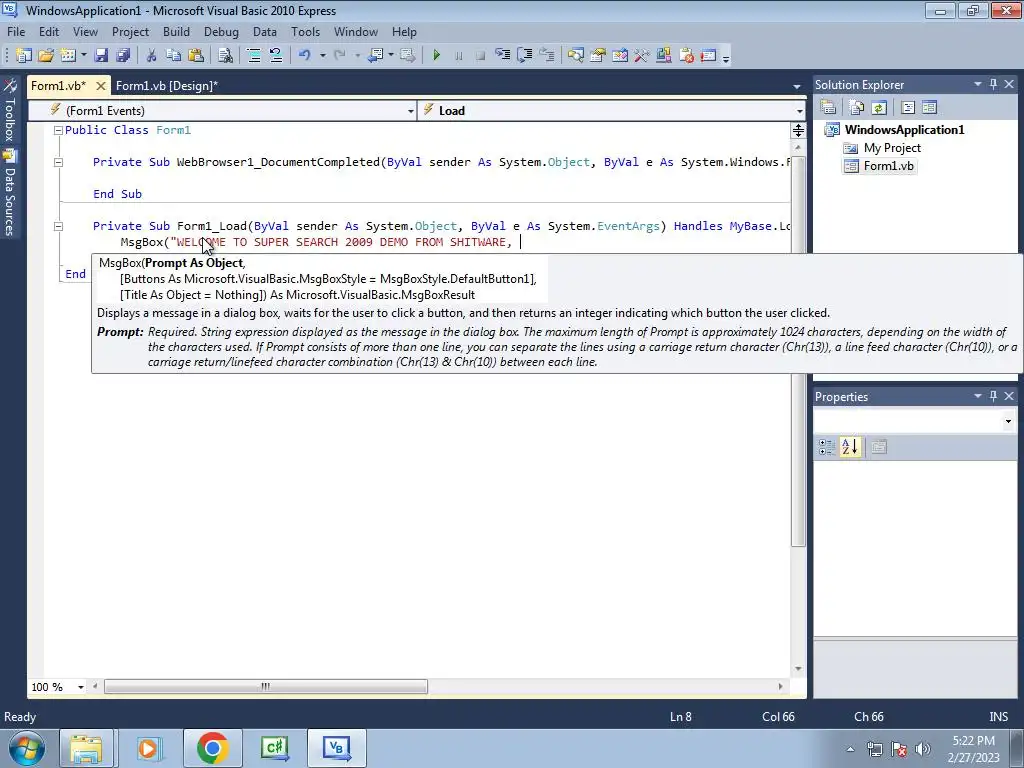Collapse the Public Class Form1 region
Image resolution: width=1024 pixels, height=768 pixels.
(x=58, y=130)
